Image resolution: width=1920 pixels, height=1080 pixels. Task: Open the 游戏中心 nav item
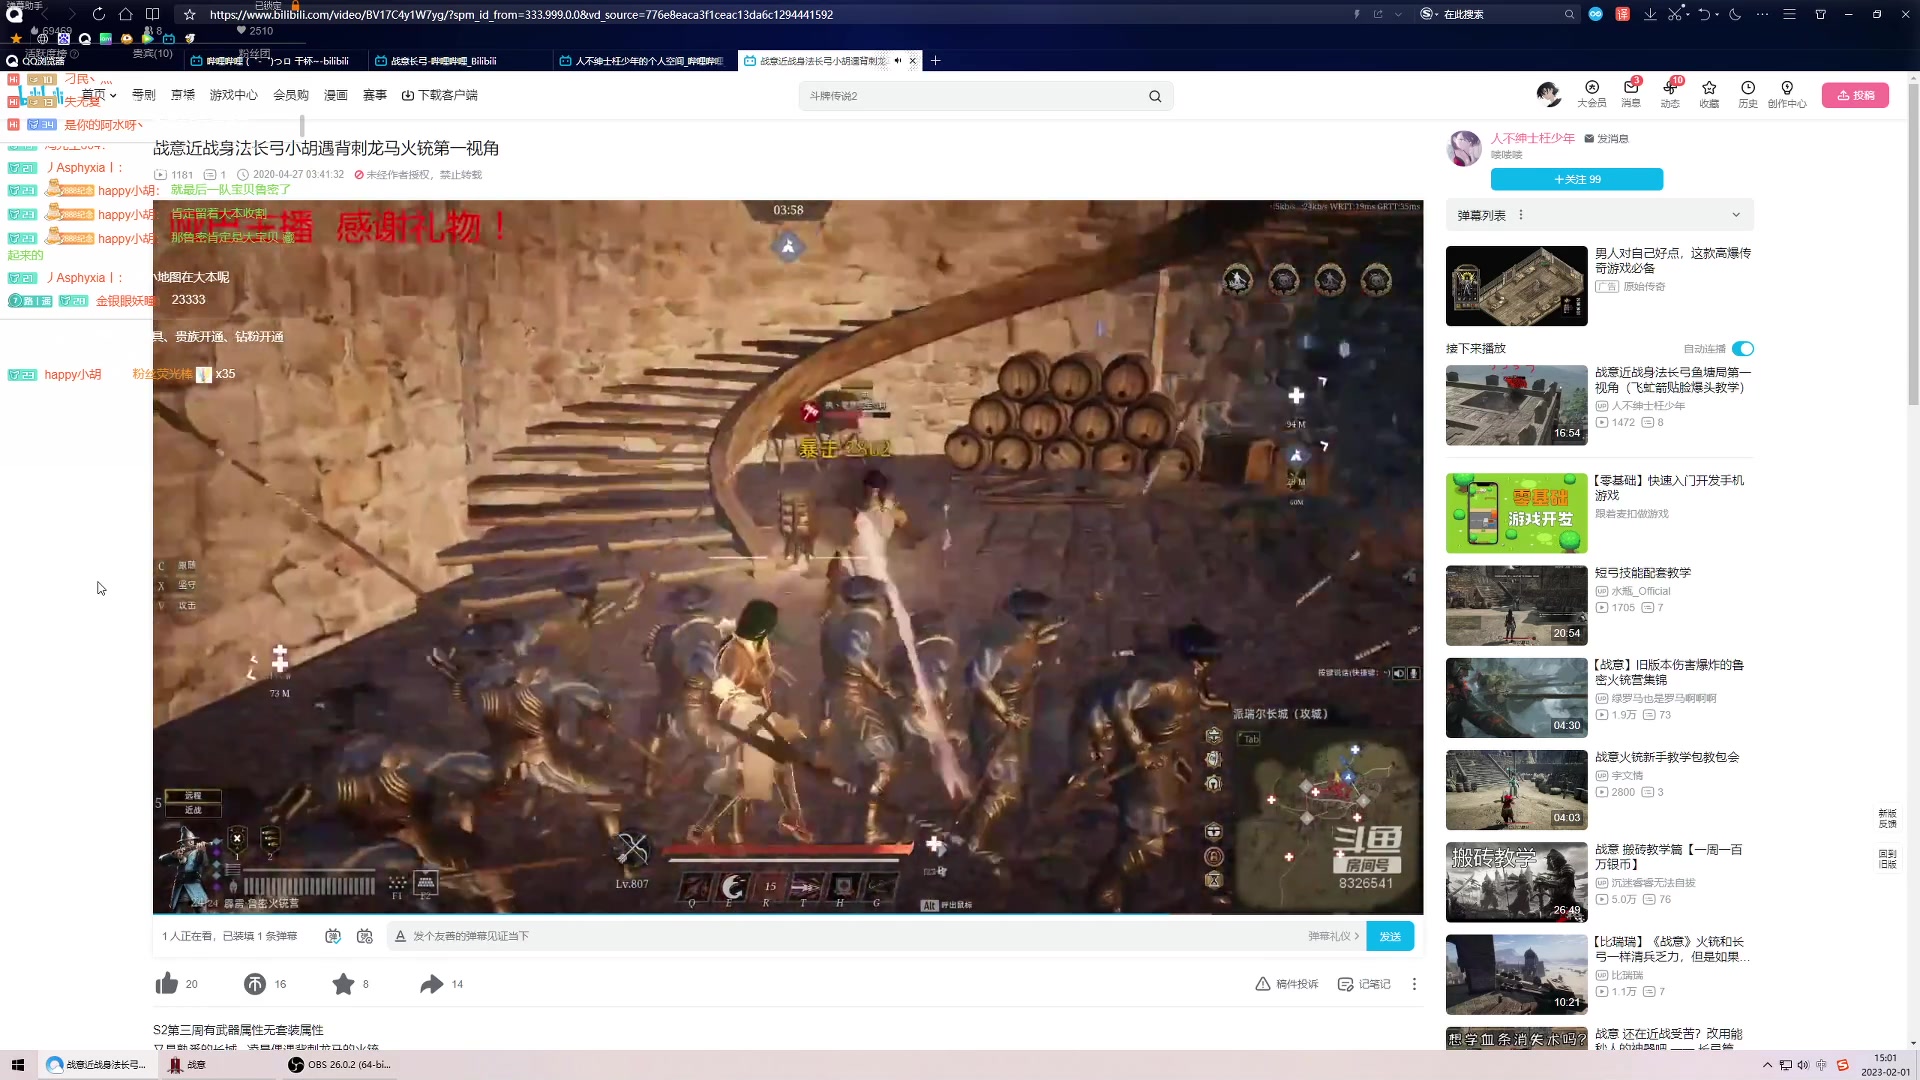(233, 95)
